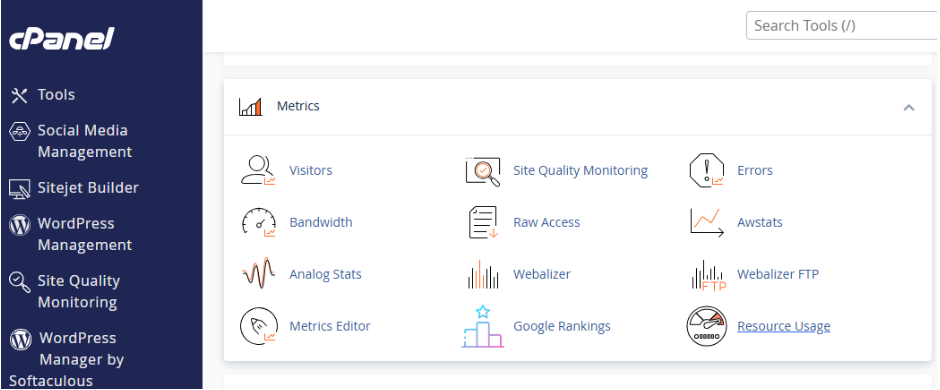Screen dimensions: 940x390
Task: Focus the Search Tools input field
Action: [842, 26]
